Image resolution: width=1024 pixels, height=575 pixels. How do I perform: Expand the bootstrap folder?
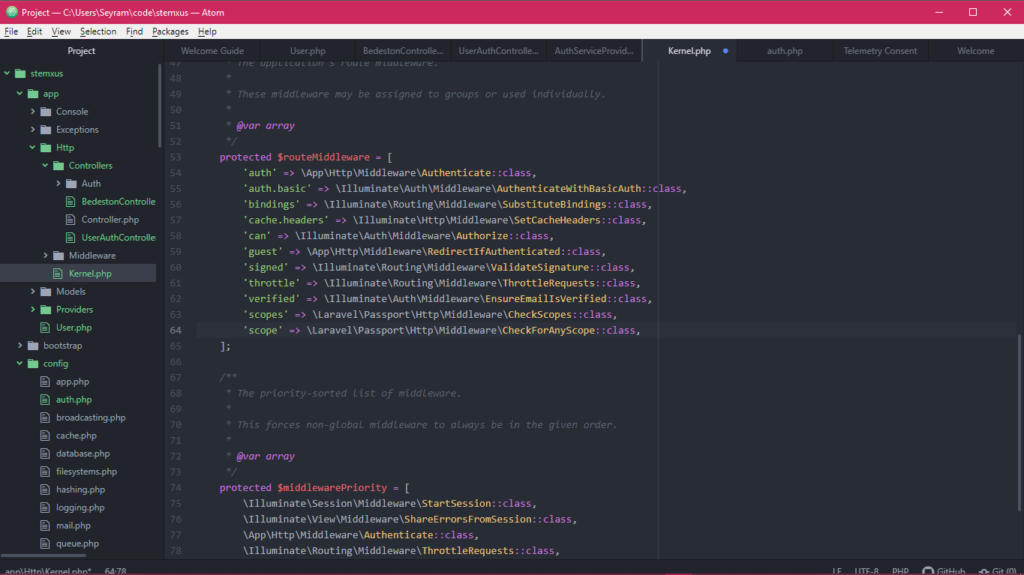point(20,345)
